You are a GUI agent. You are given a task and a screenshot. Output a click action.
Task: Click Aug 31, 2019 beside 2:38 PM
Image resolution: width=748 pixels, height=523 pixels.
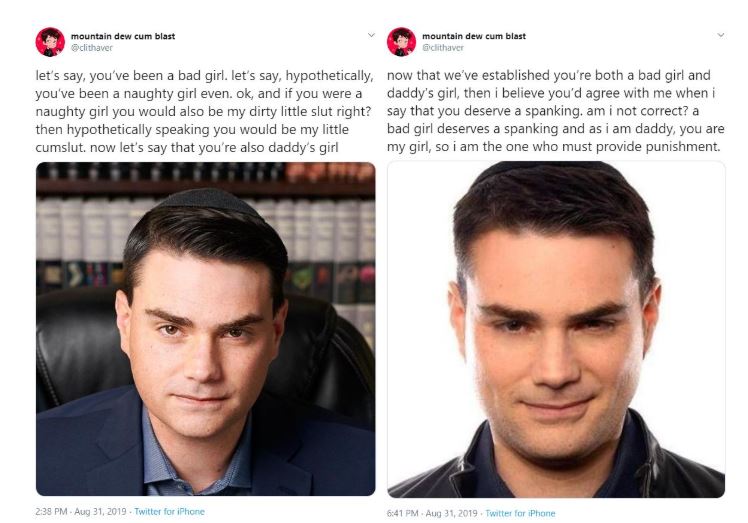[100, 512]
